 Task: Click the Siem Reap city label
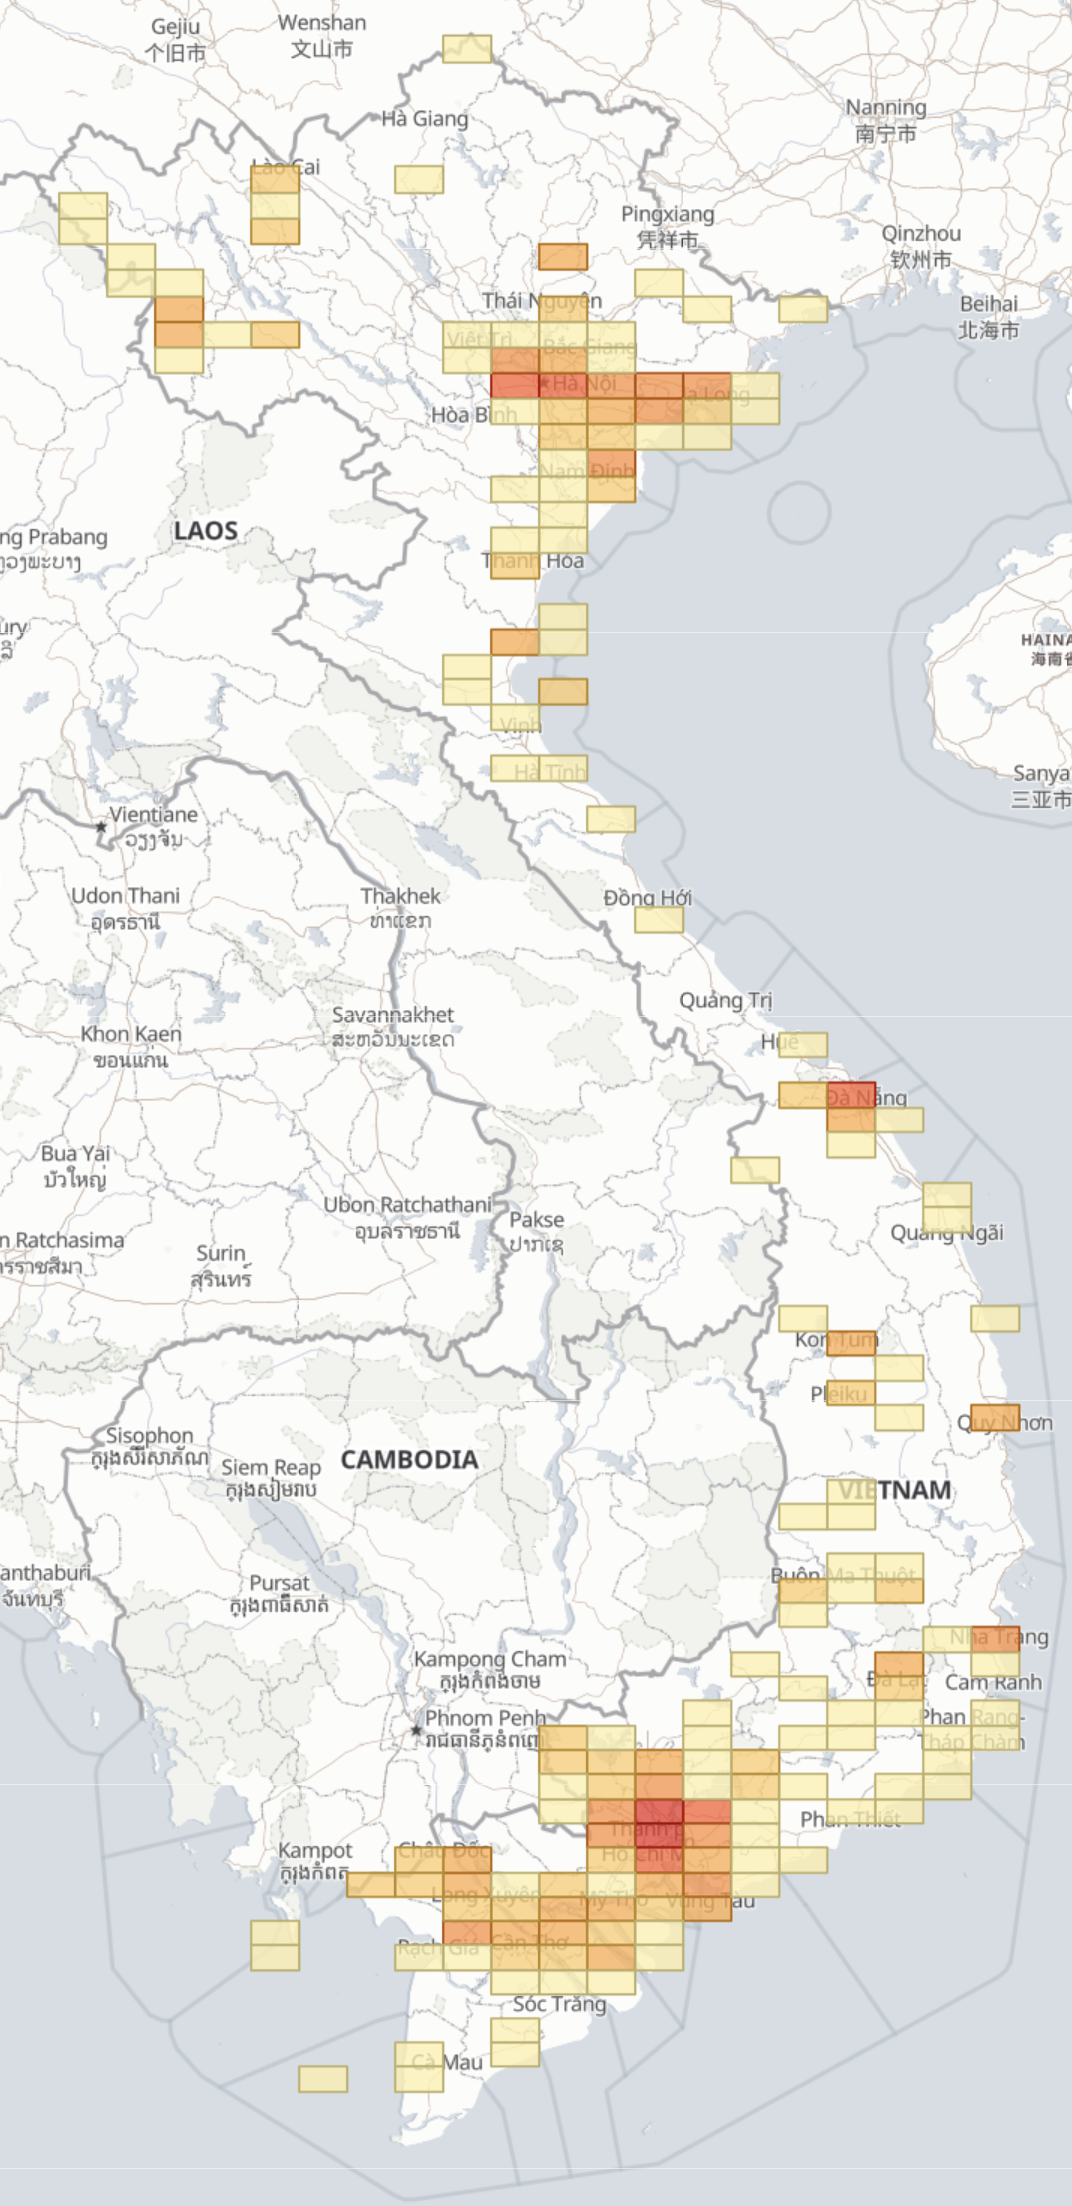click(271, 1467)
